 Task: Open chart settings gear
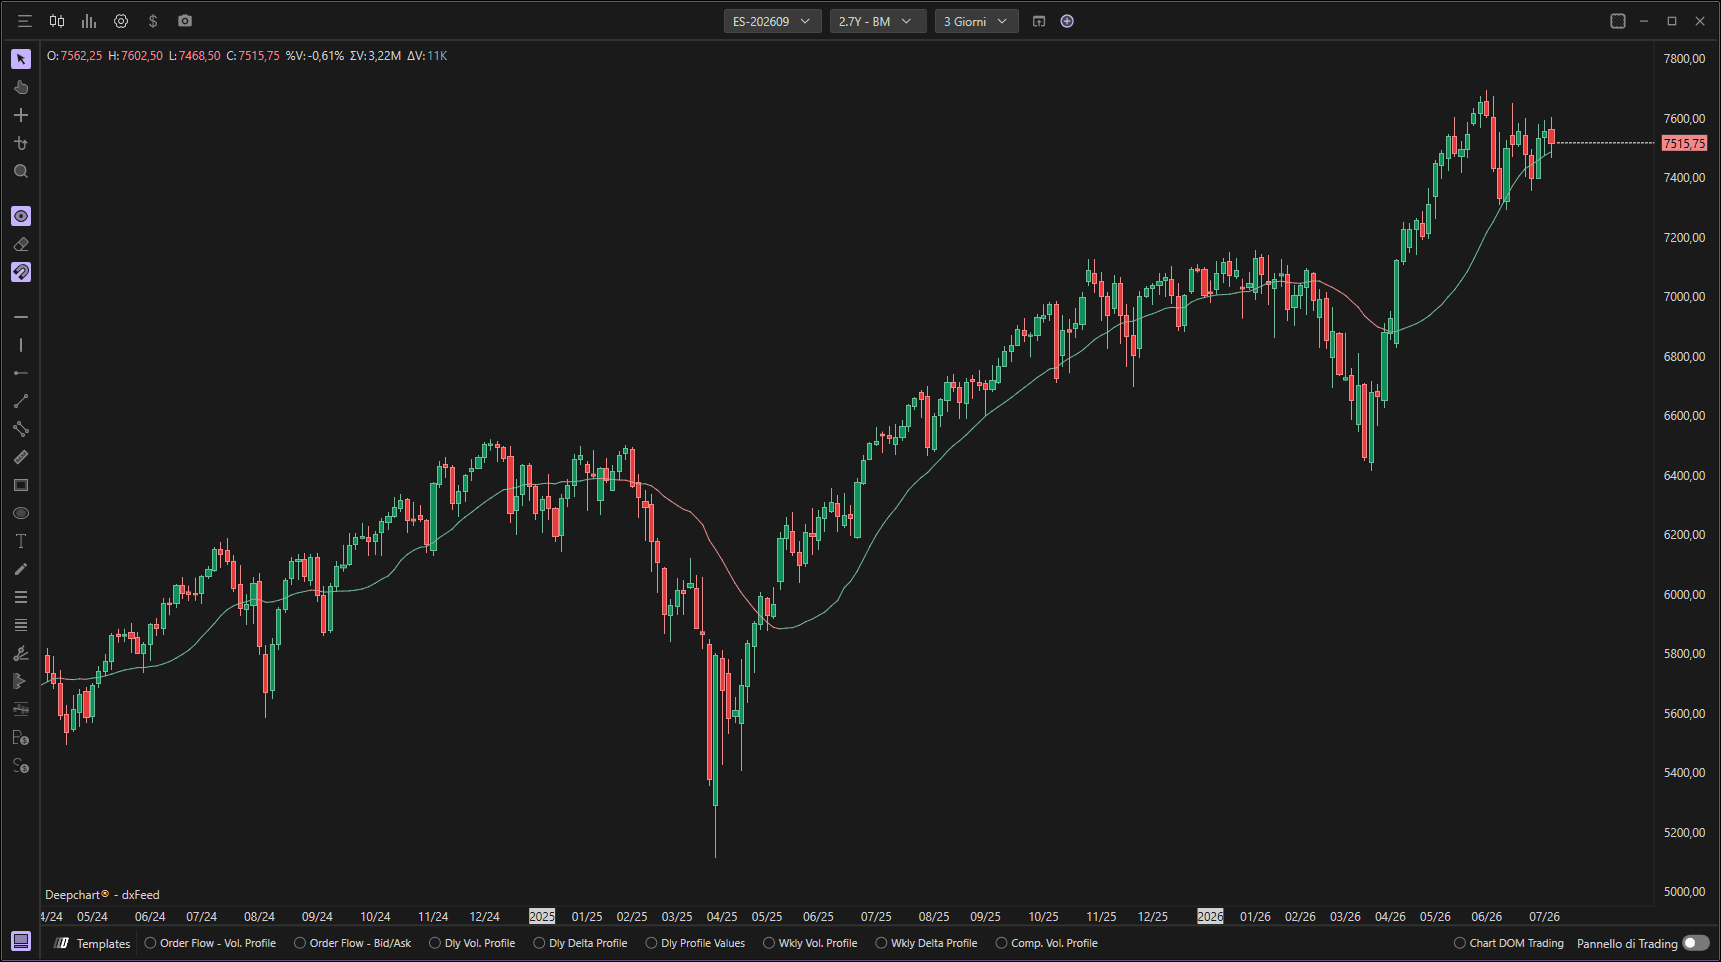(121, 21)
